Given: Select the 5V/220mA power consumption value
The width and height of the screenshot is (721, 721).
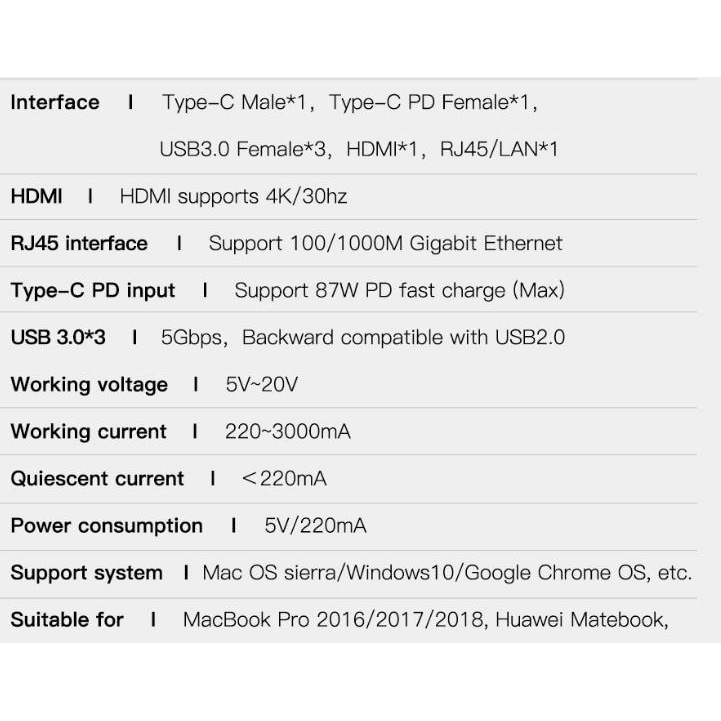Looking at the screenshot, I should [x=315, y=526].
